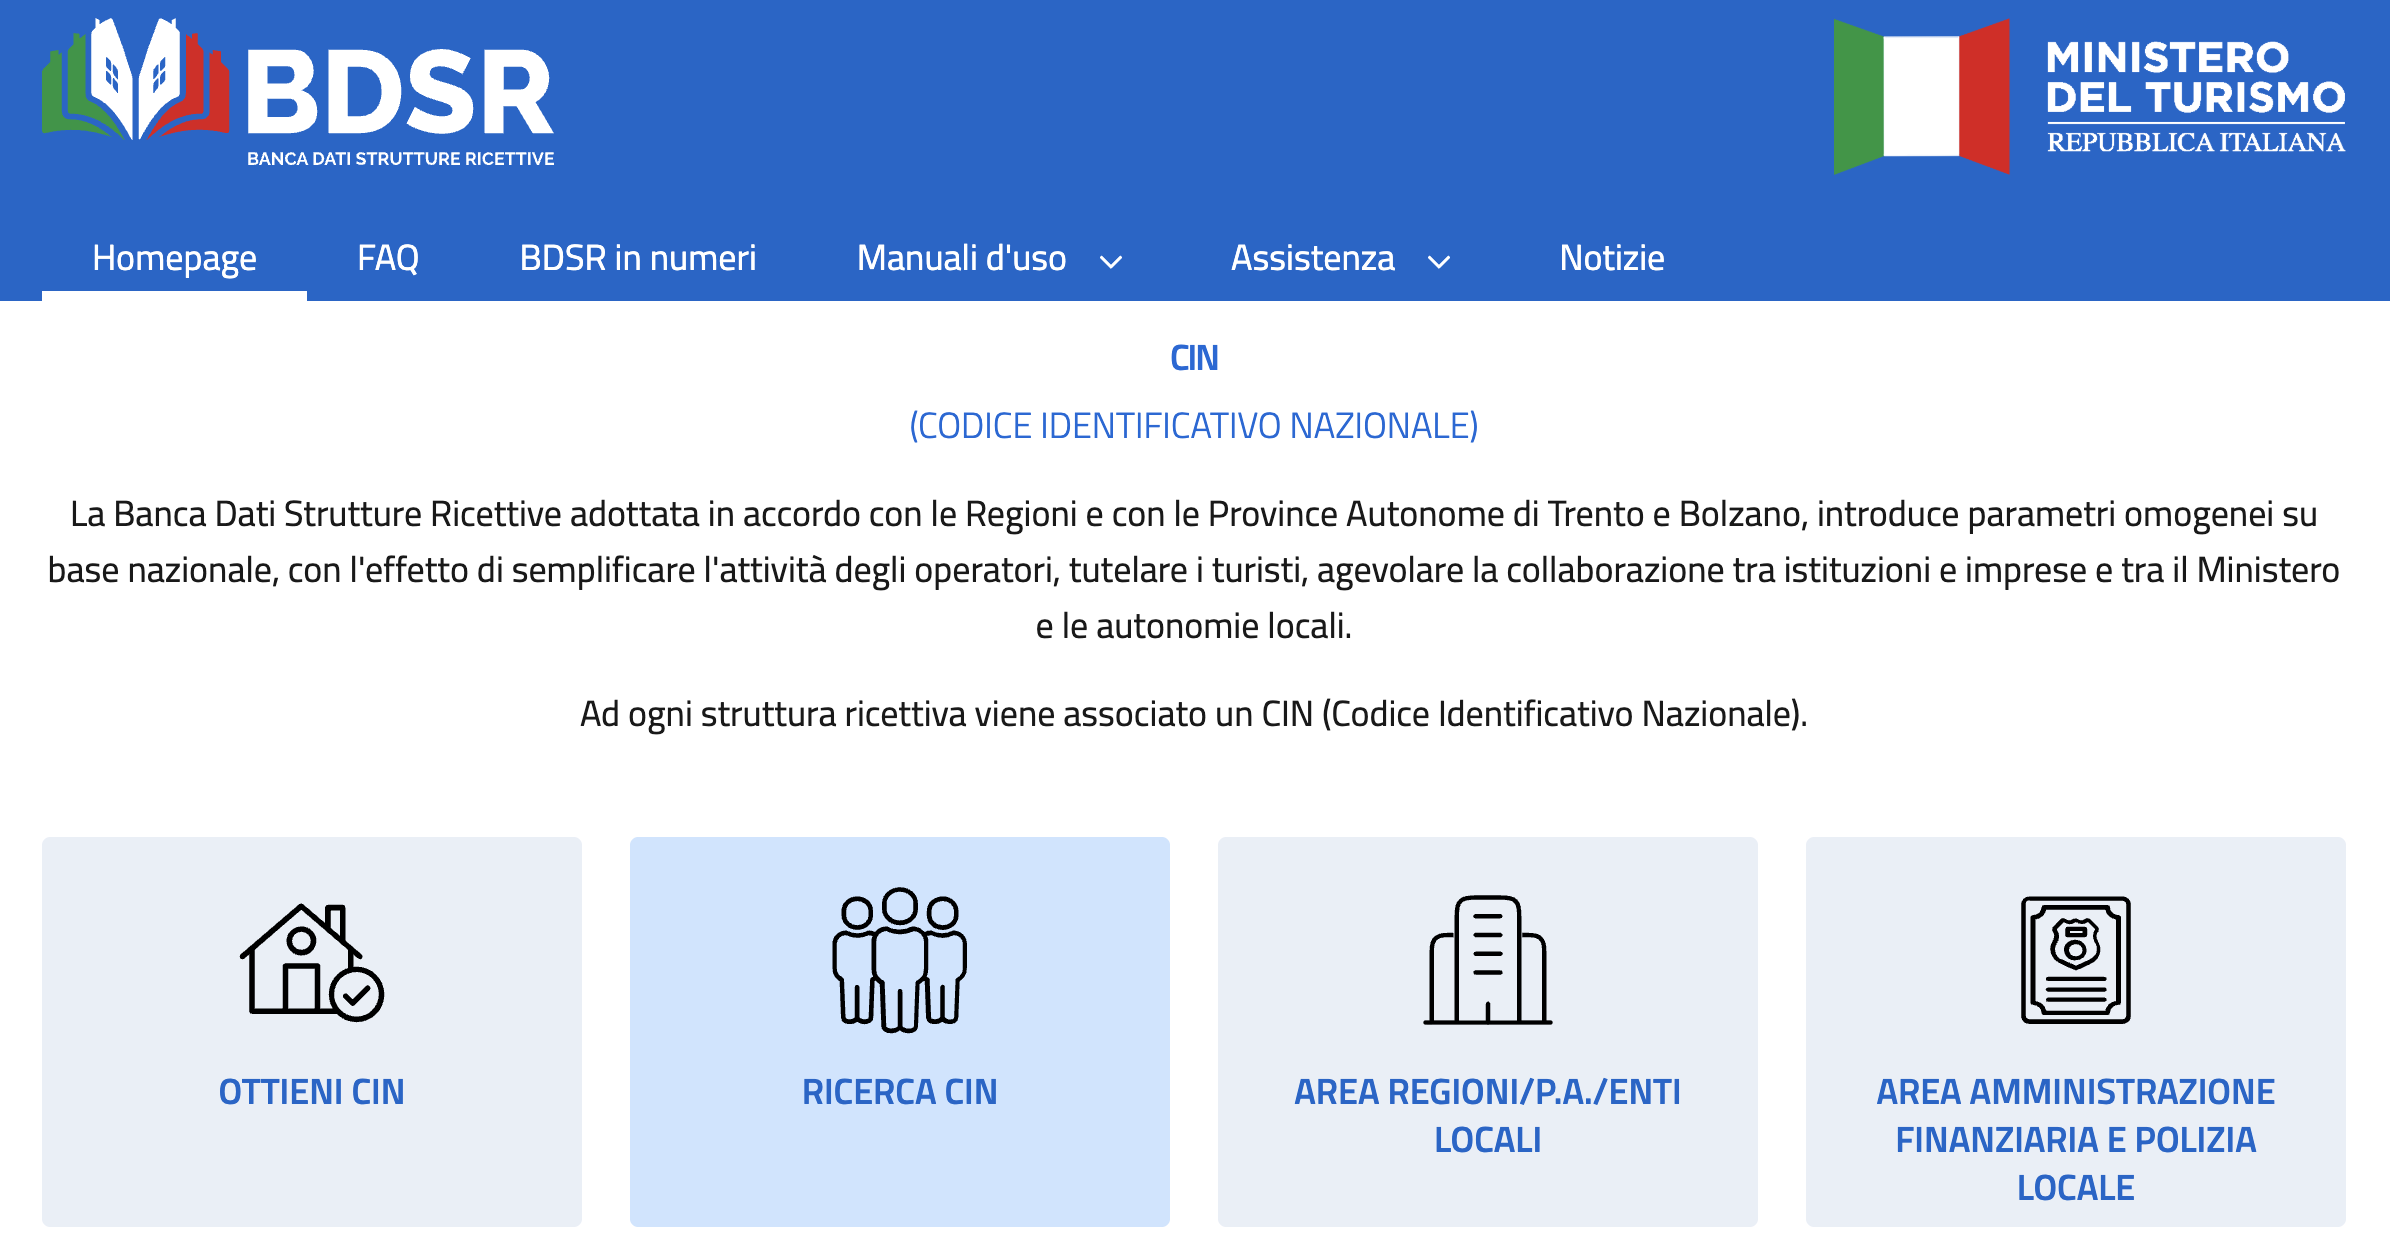Screen dimensions: 2390x1252
Task: Click the office building icon
Action: (x=1487, y=960)
